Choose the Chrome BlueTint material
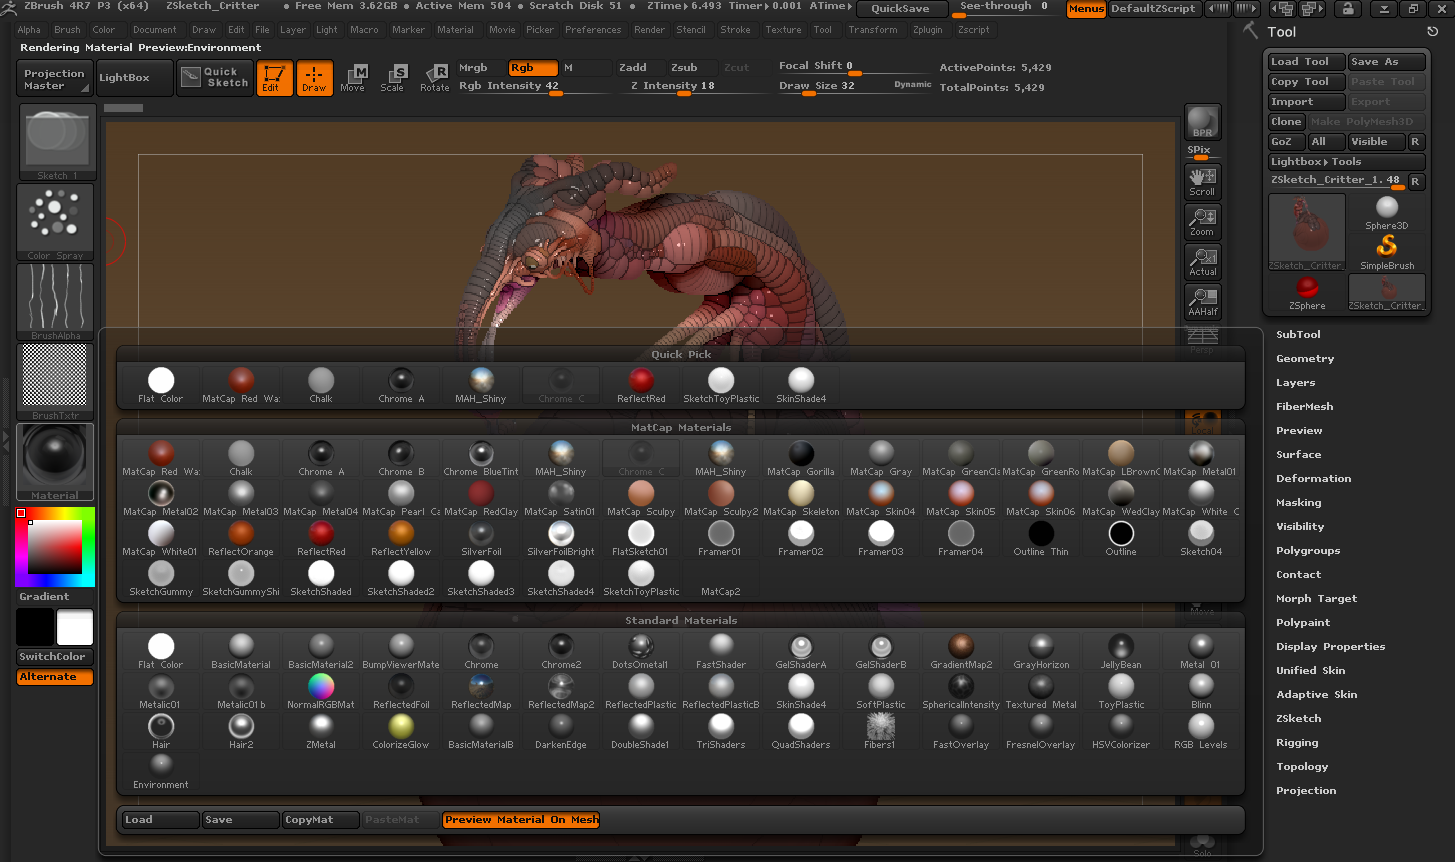The image size is (1455, 862). click(x=481, y=459)
